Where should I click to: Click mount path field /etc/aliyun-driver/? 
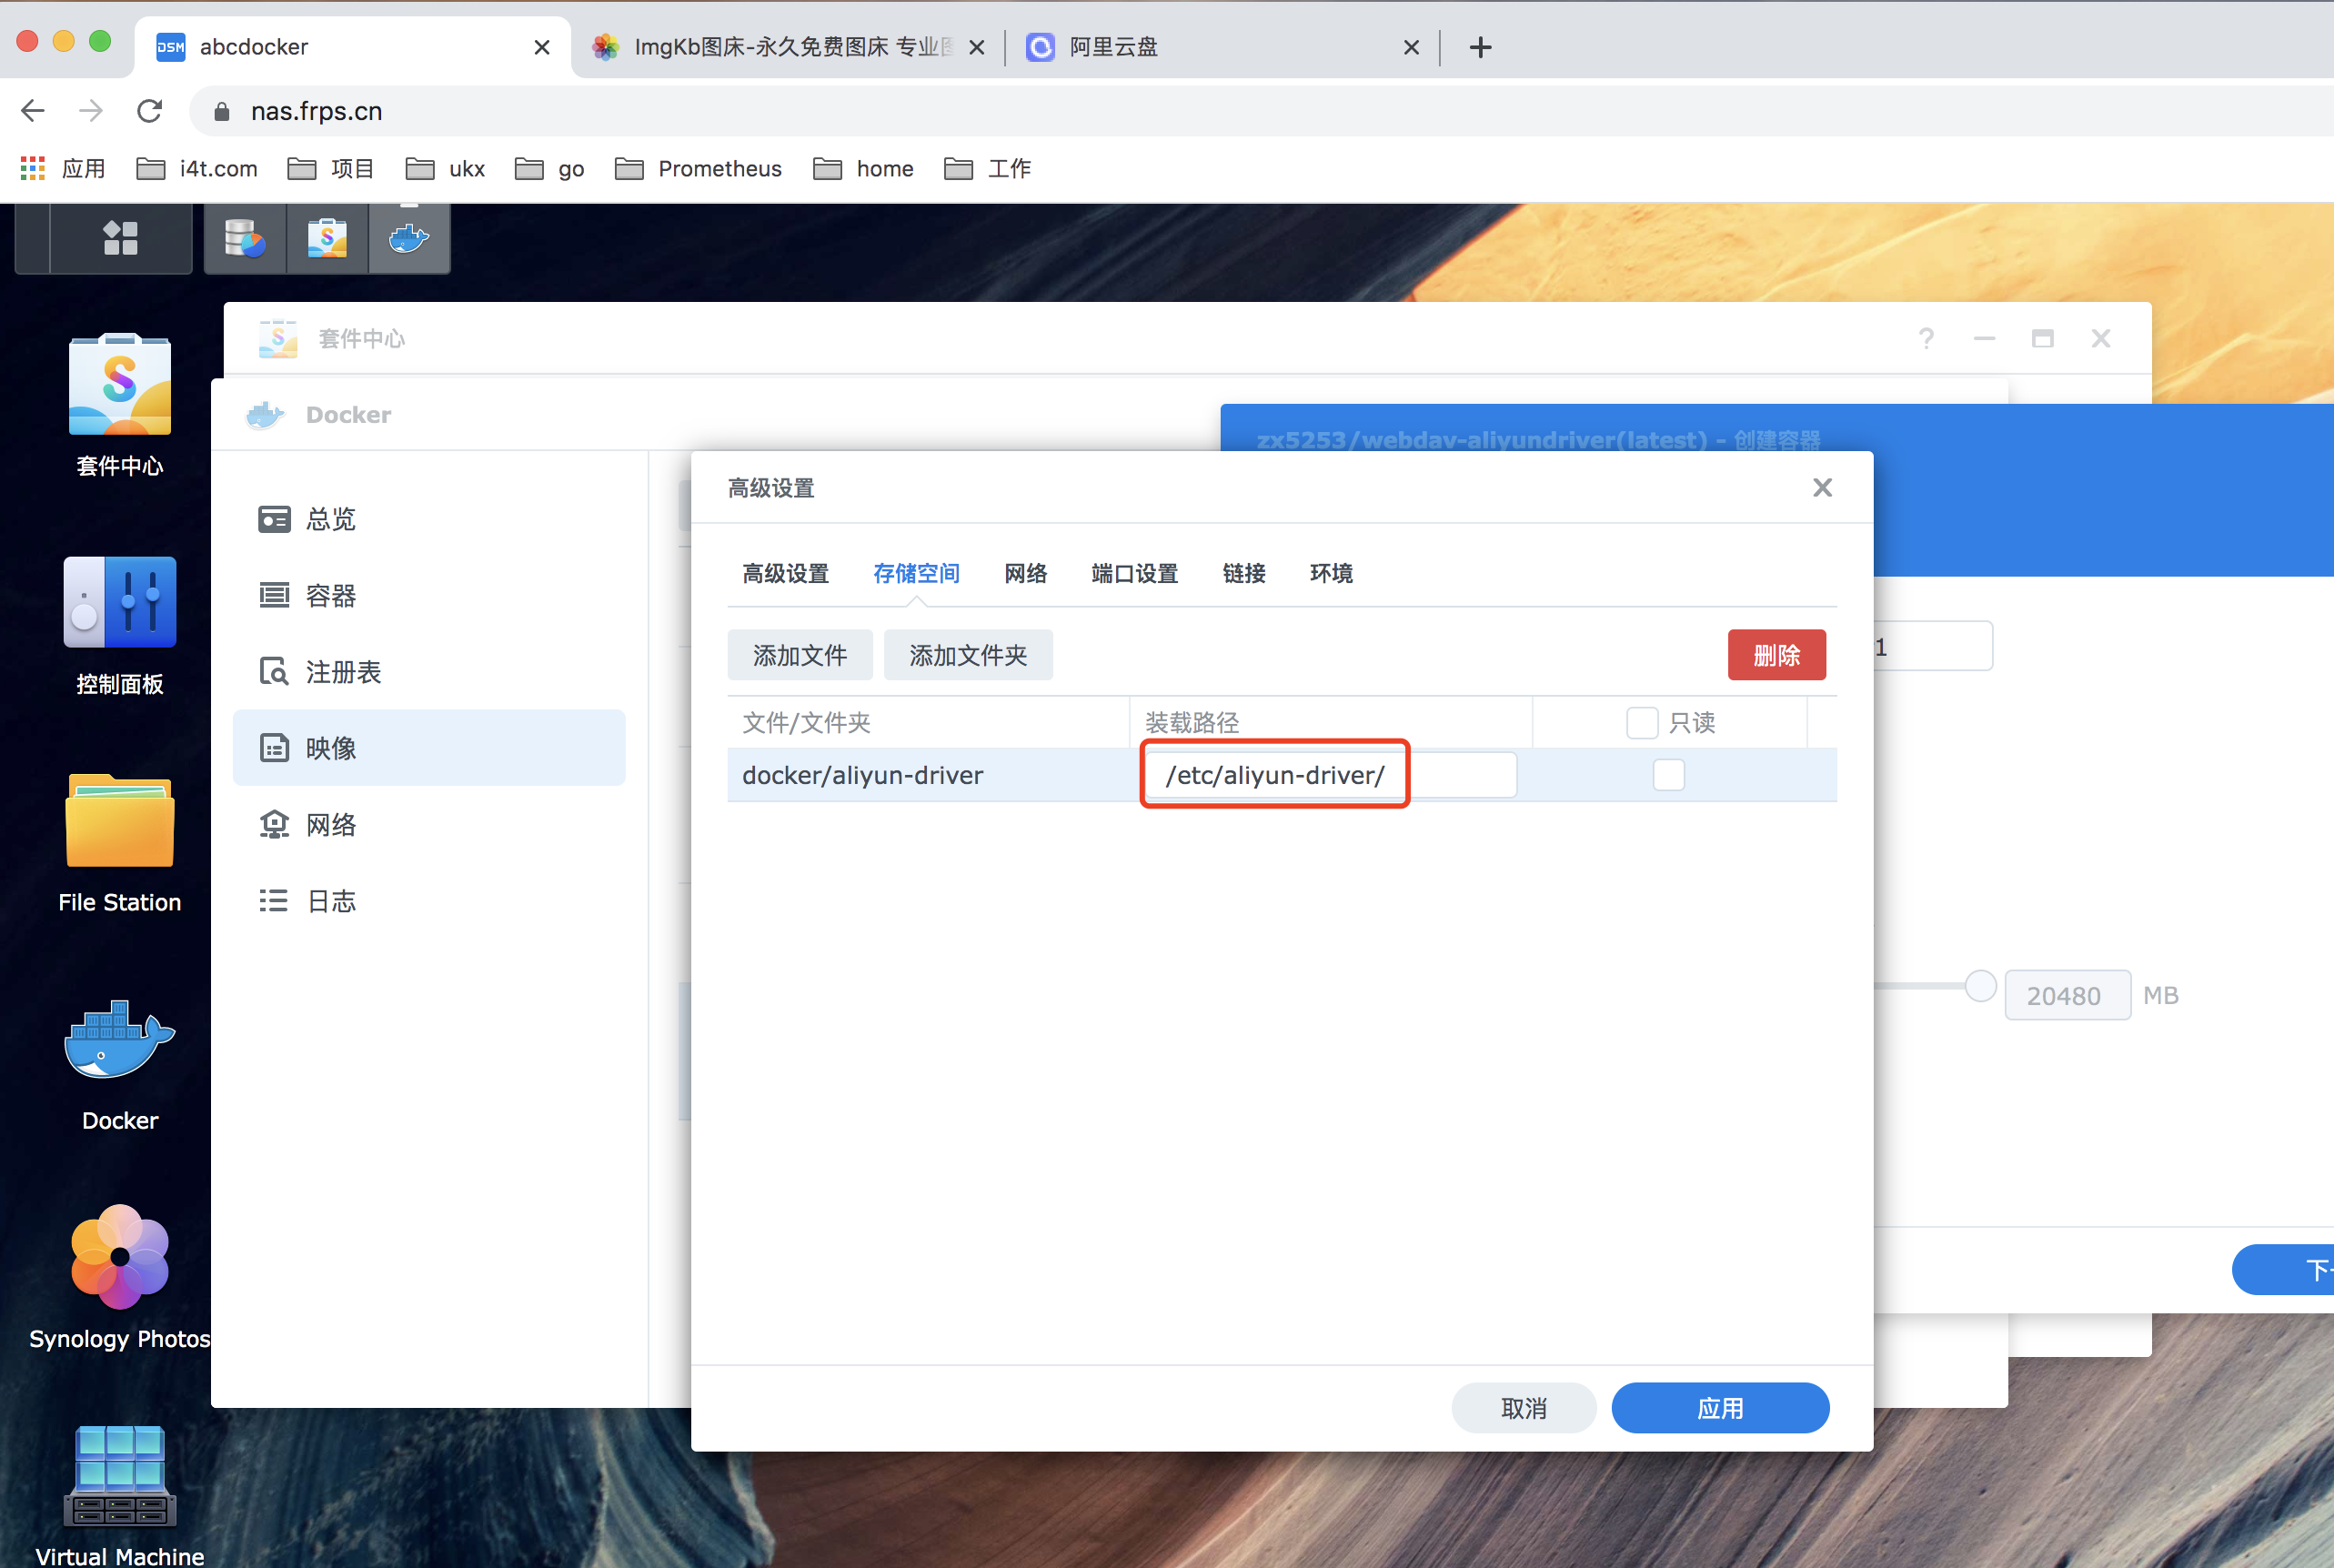(x=1330, y=775)
